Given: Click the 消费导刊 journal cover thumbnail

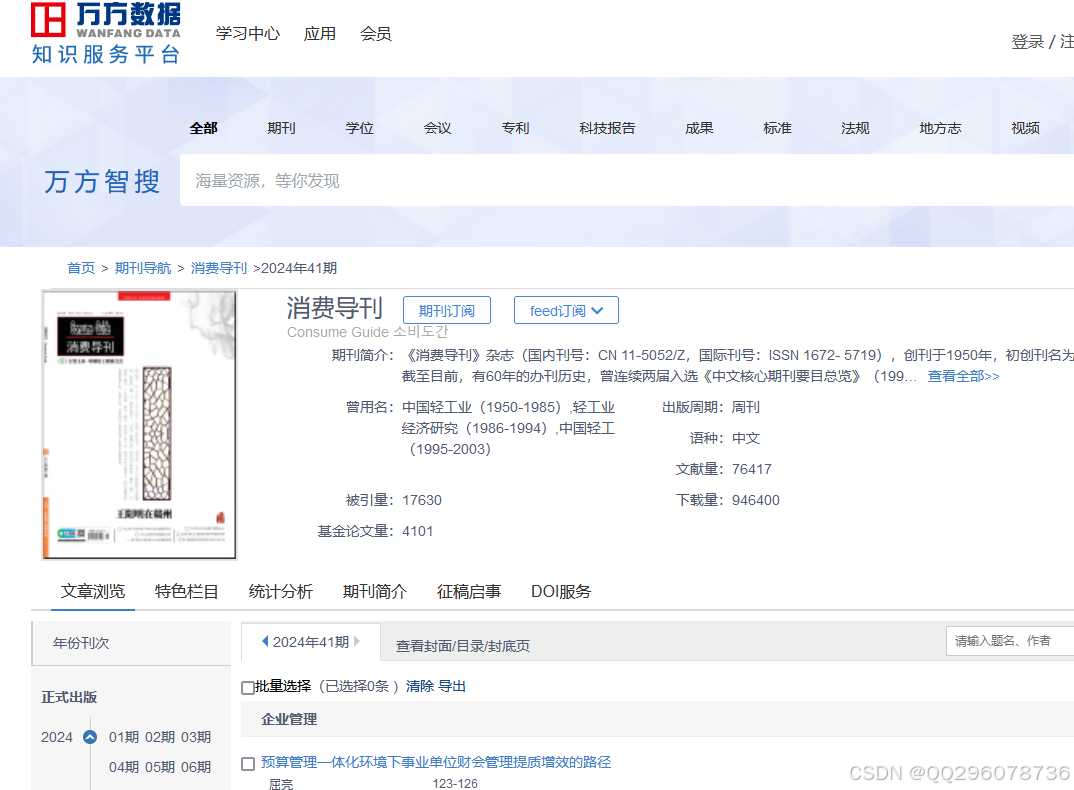Looking at the screenshot, I should [x=139, y=425].
